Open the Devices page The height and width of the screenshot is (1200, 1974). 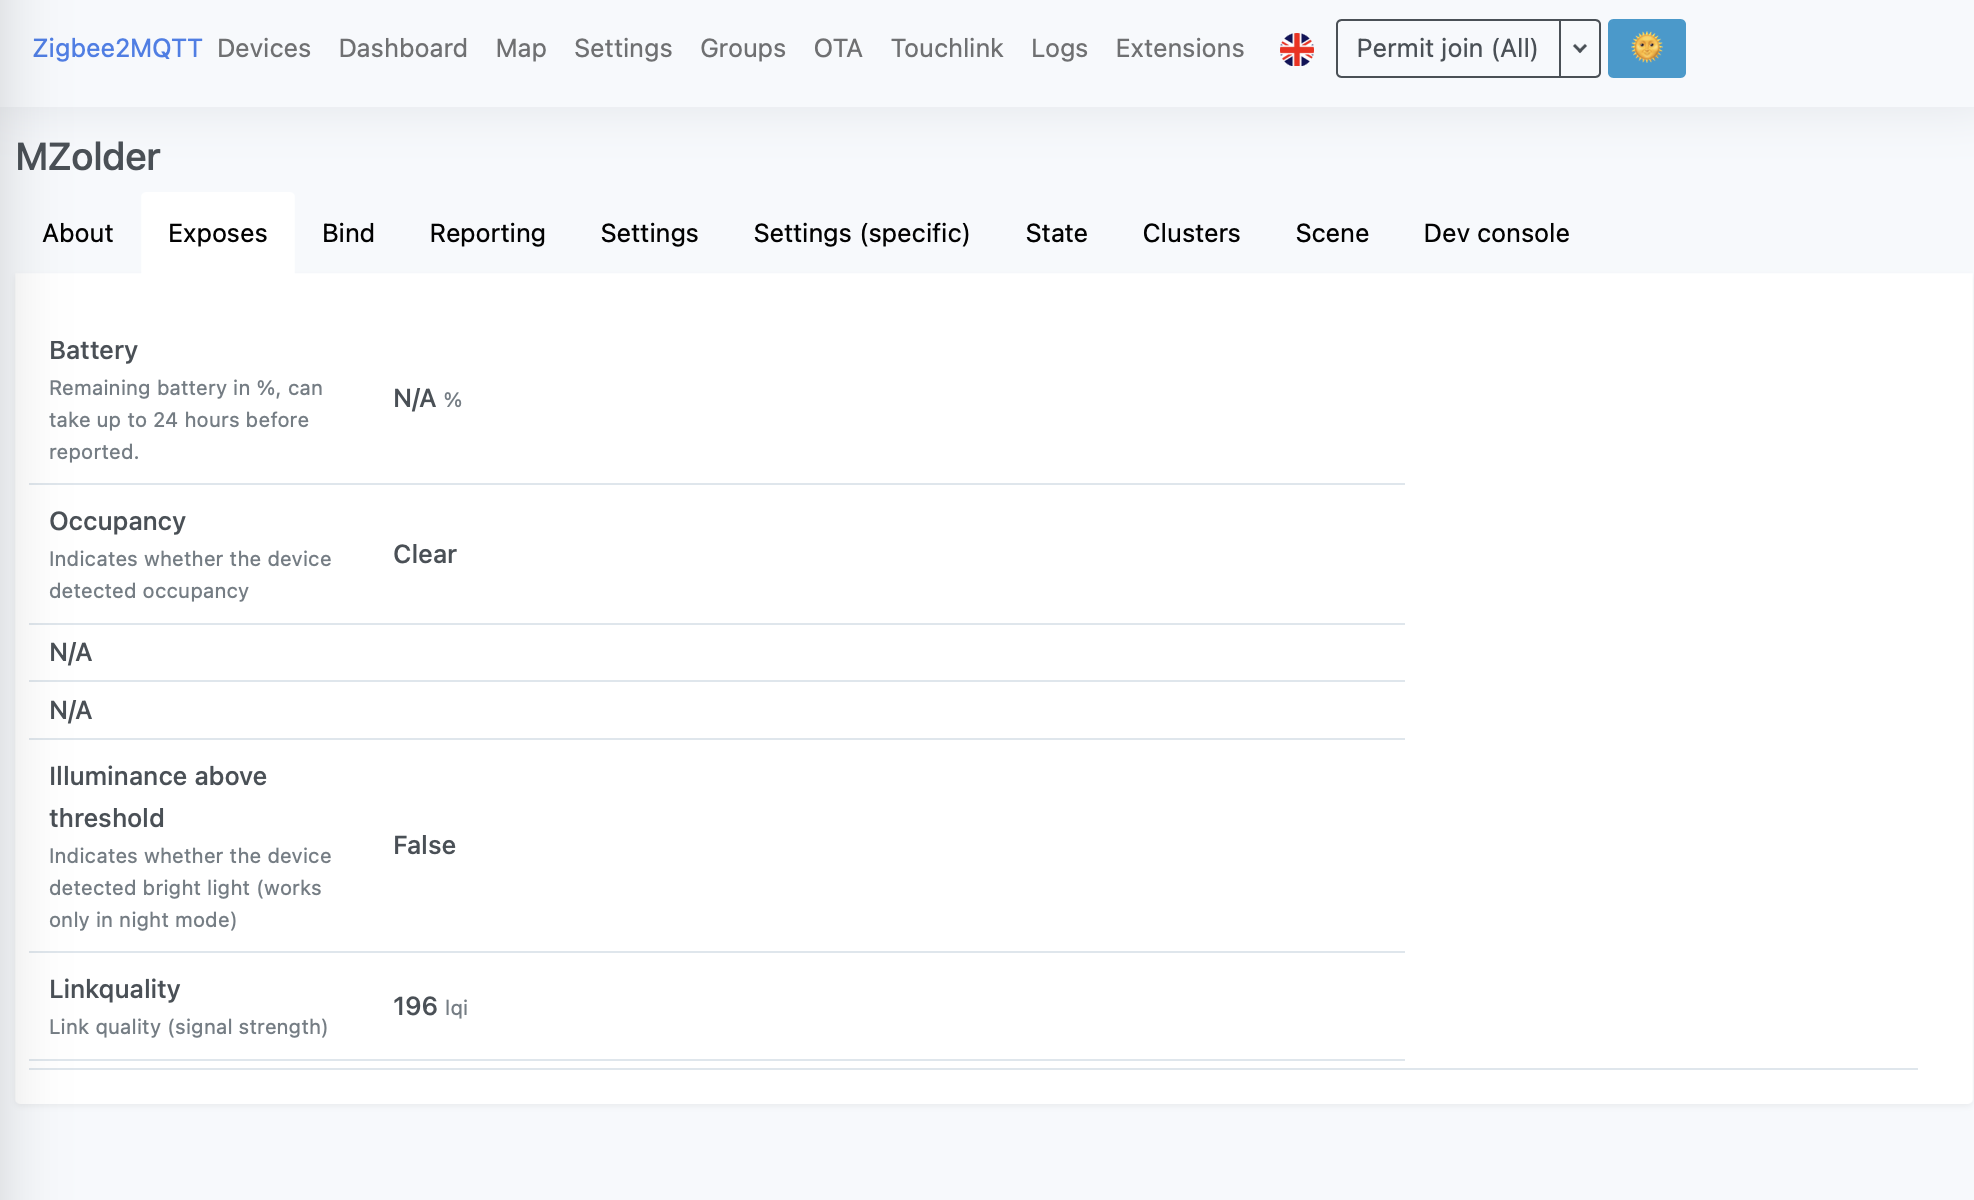click(263, 48)
